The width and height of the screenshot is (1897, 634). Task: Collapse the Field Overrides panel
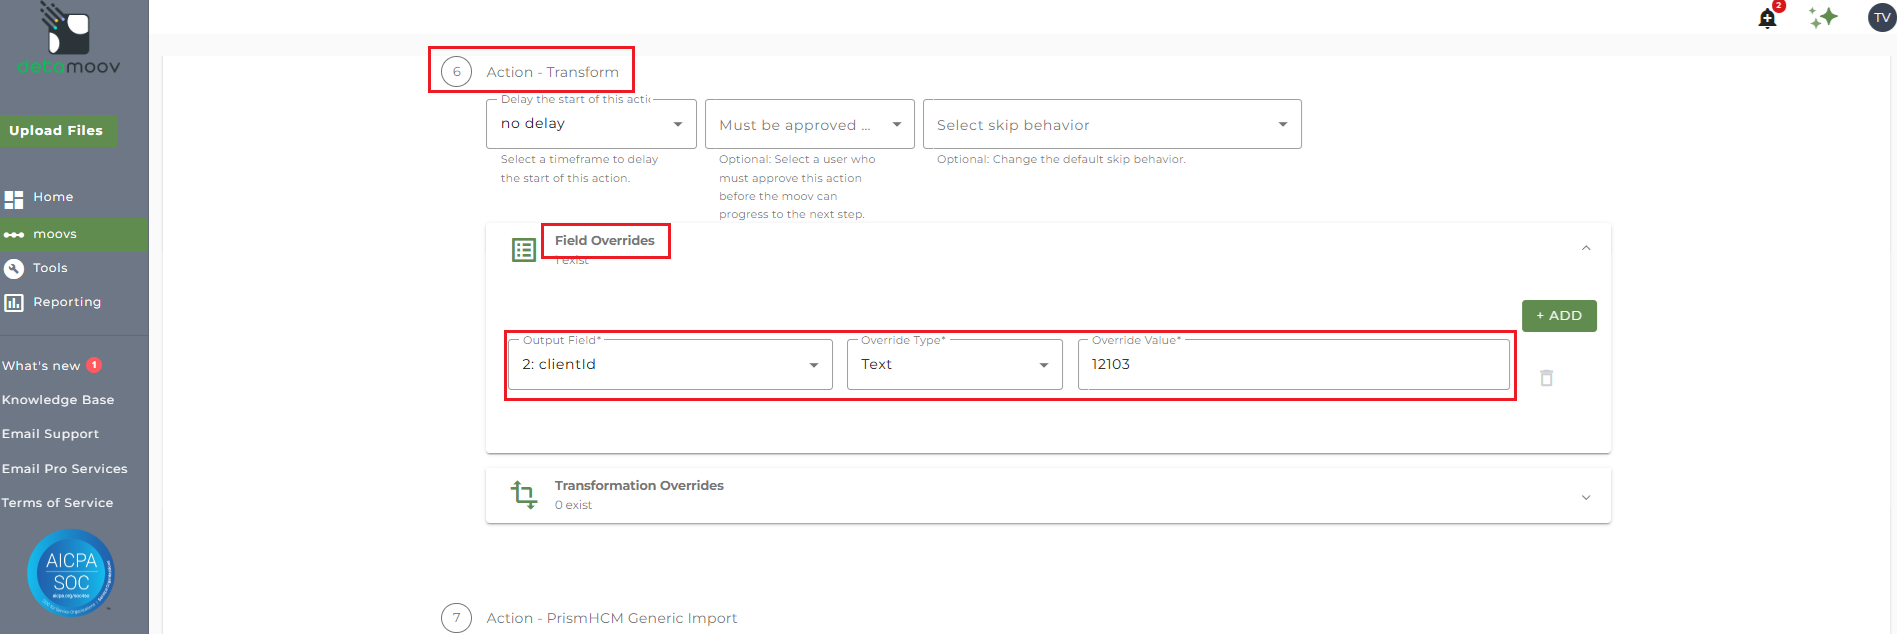point(1586,249)
